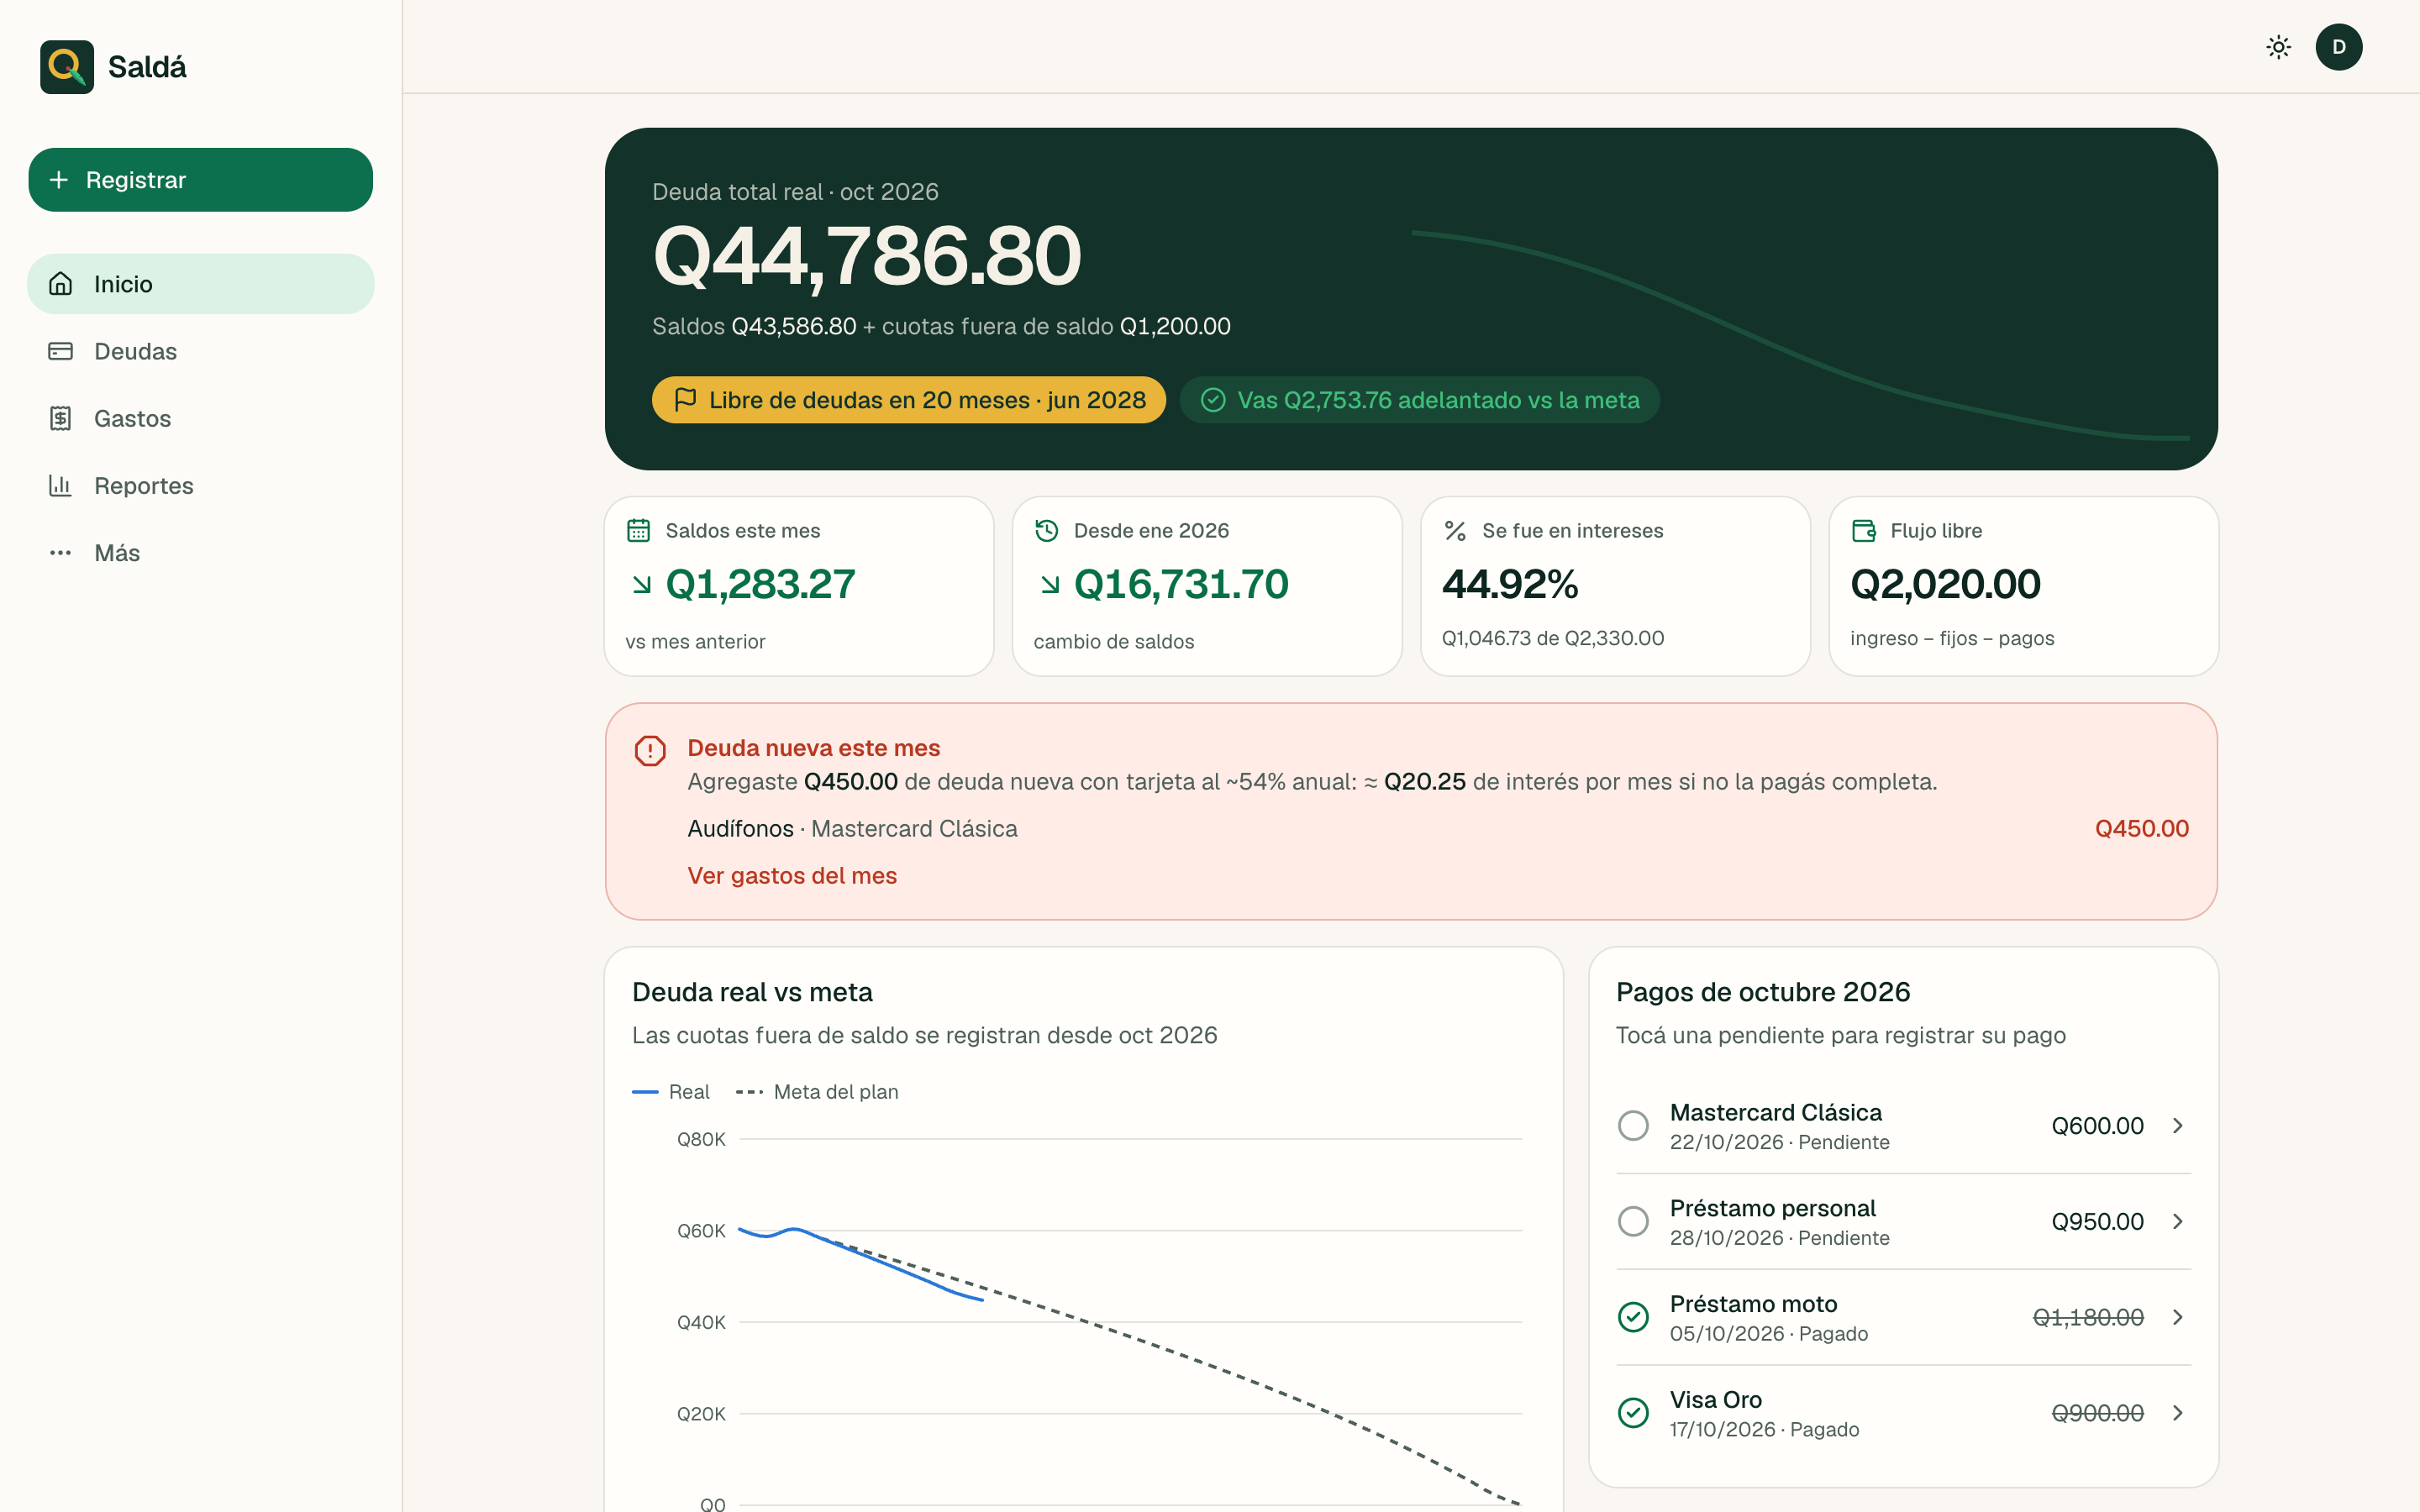Image resolution: width=2420 pixels, height=1512 pixels.
Task: Open Mastercard Clásica payment chevron
Action: [x=2177, y=1126]
